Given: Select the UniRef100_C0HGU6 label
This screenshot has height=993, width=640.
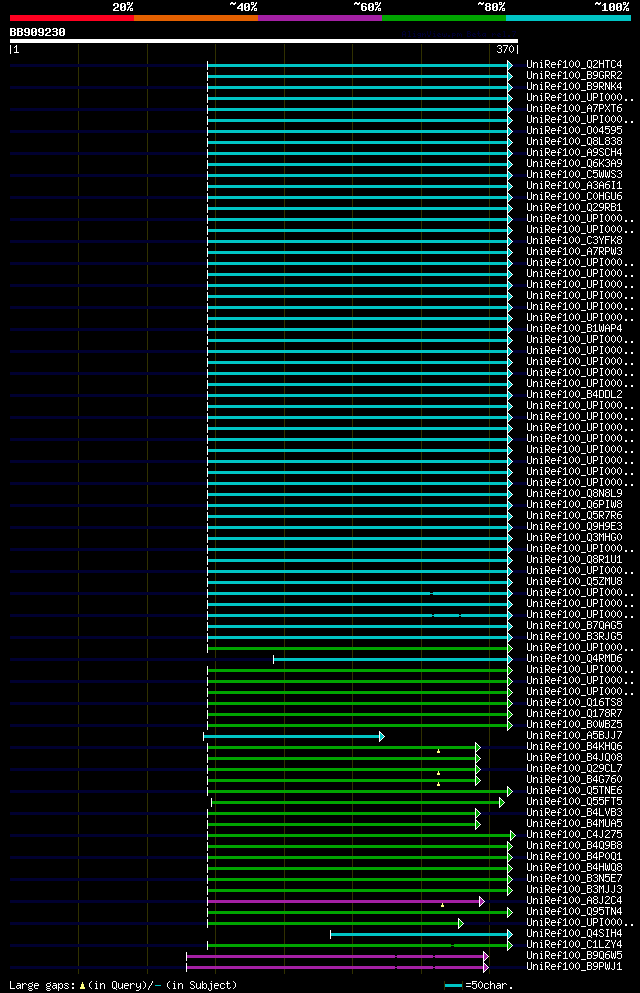Looking at the screenshot, I should (x=574, y=196).
